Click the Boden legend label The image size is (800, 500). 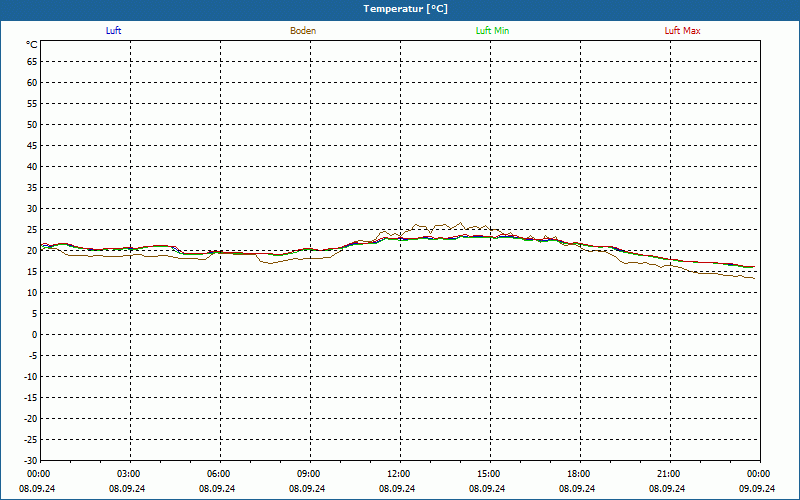click(303, 31)
